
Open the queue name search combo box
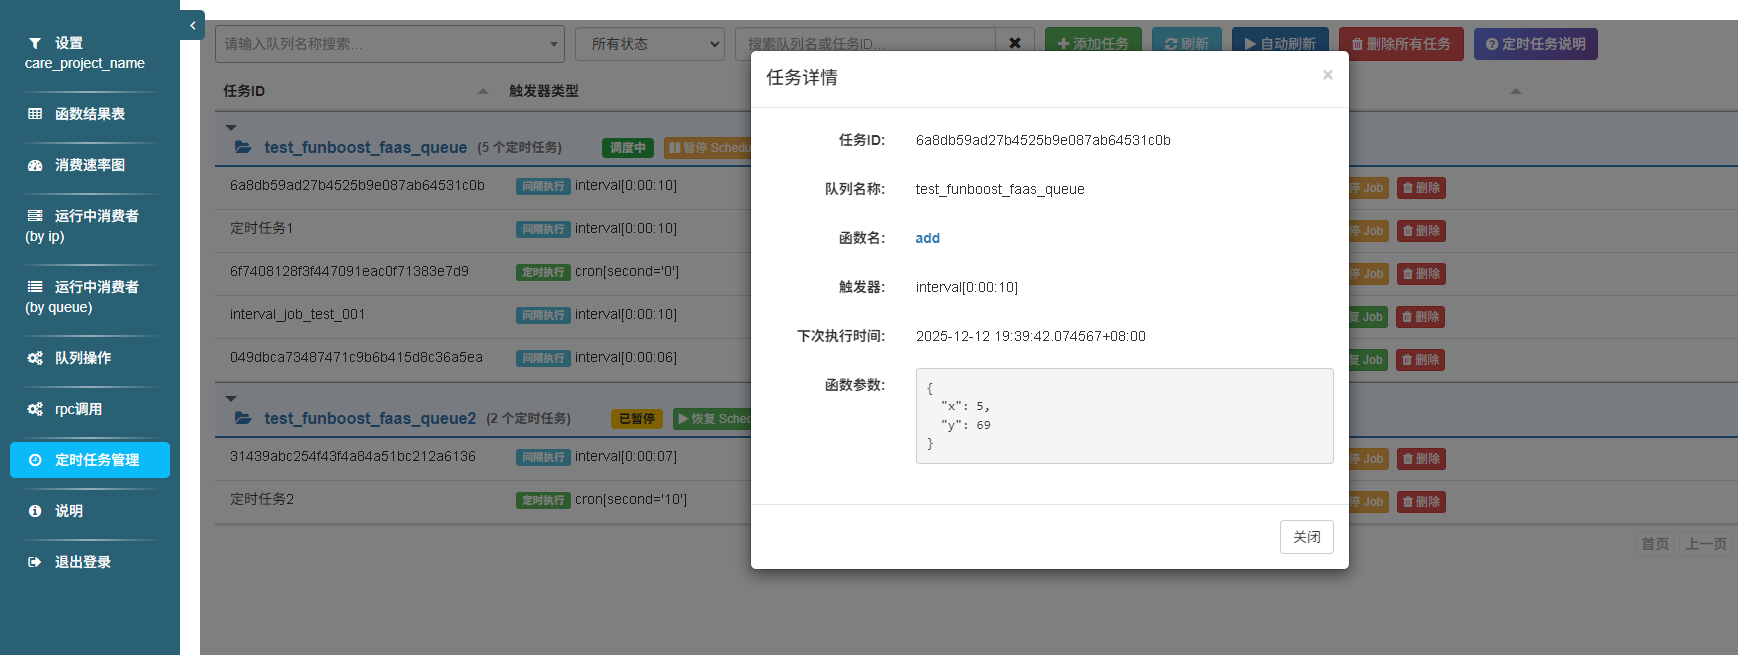point(389,44)
